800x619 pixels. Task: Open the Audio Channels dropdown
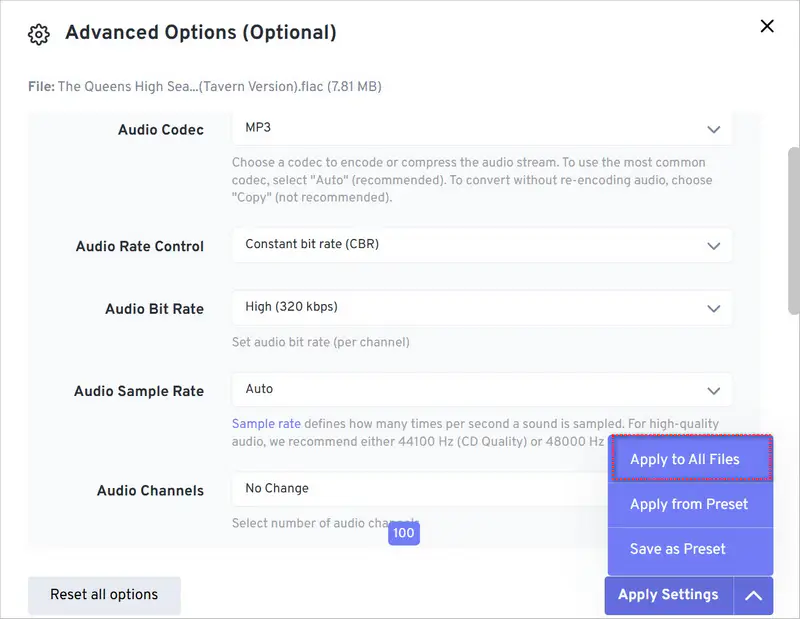tap(400, 490)
